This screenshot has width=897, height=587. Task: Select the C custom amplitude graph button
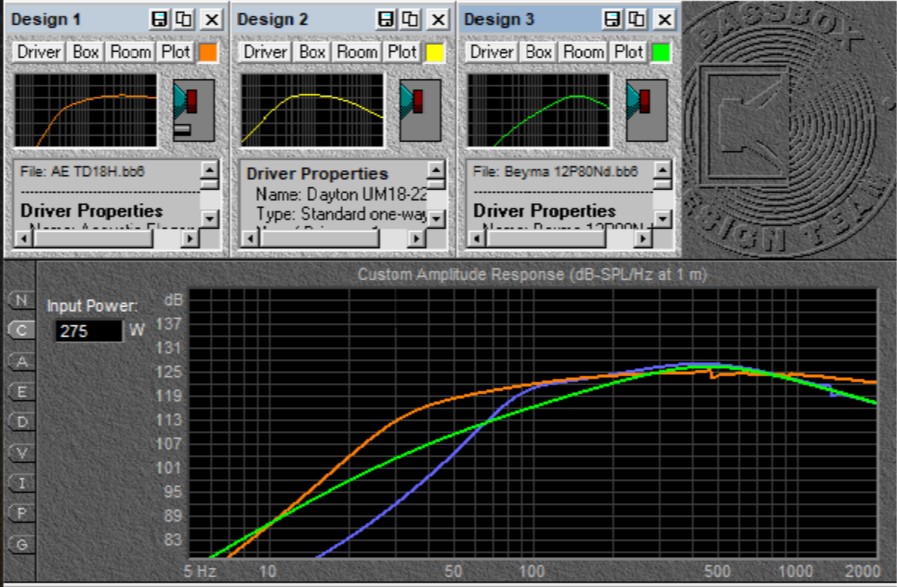tap(22, 330)
